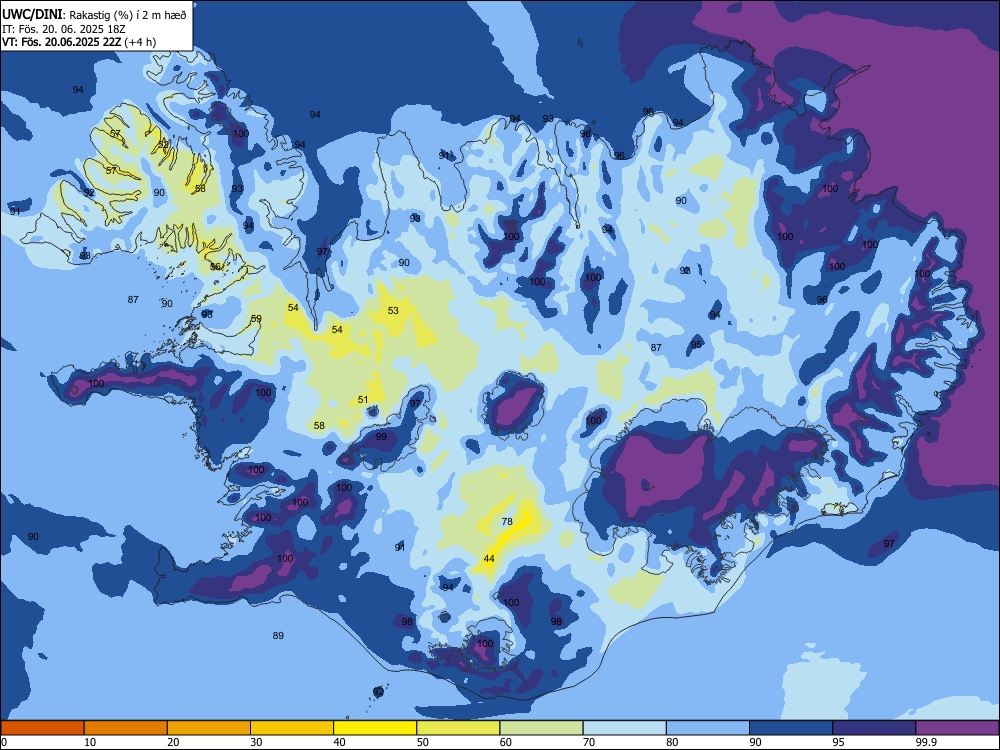Click the '59' humidity value on the map
This screenshot has height=750, width=1000.
point(256,319)
